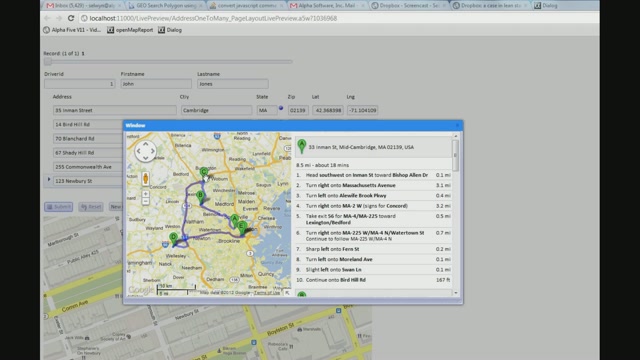Screen dimensions: 640x360
Task: Click step 4 MA-2 W signs for Concord
Action: 373,206
